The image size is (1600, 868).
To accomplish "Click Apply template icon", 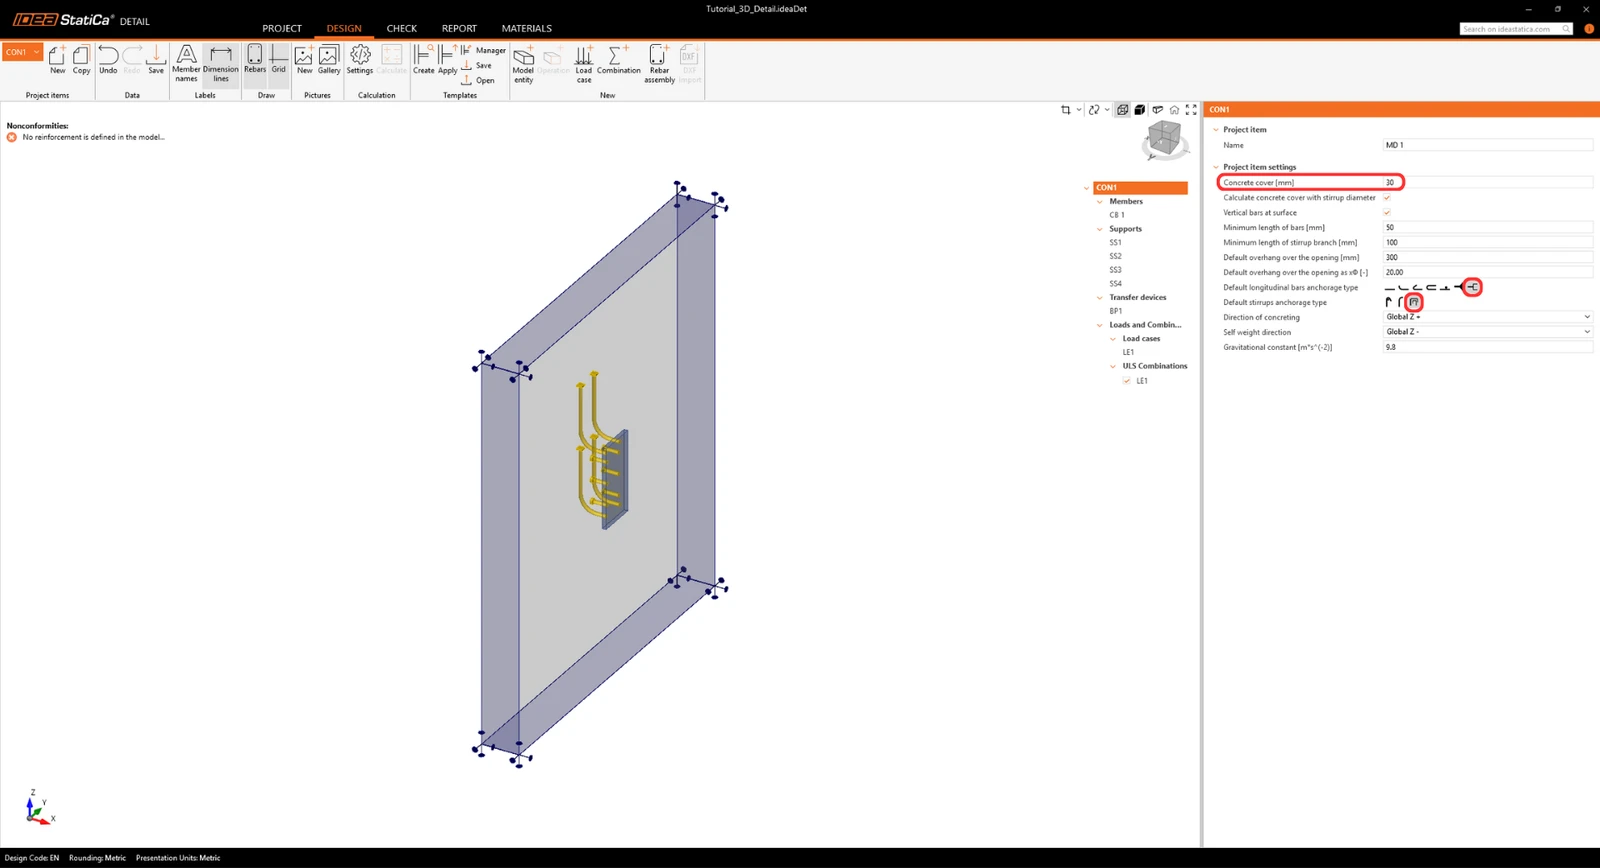I will 448,60.
